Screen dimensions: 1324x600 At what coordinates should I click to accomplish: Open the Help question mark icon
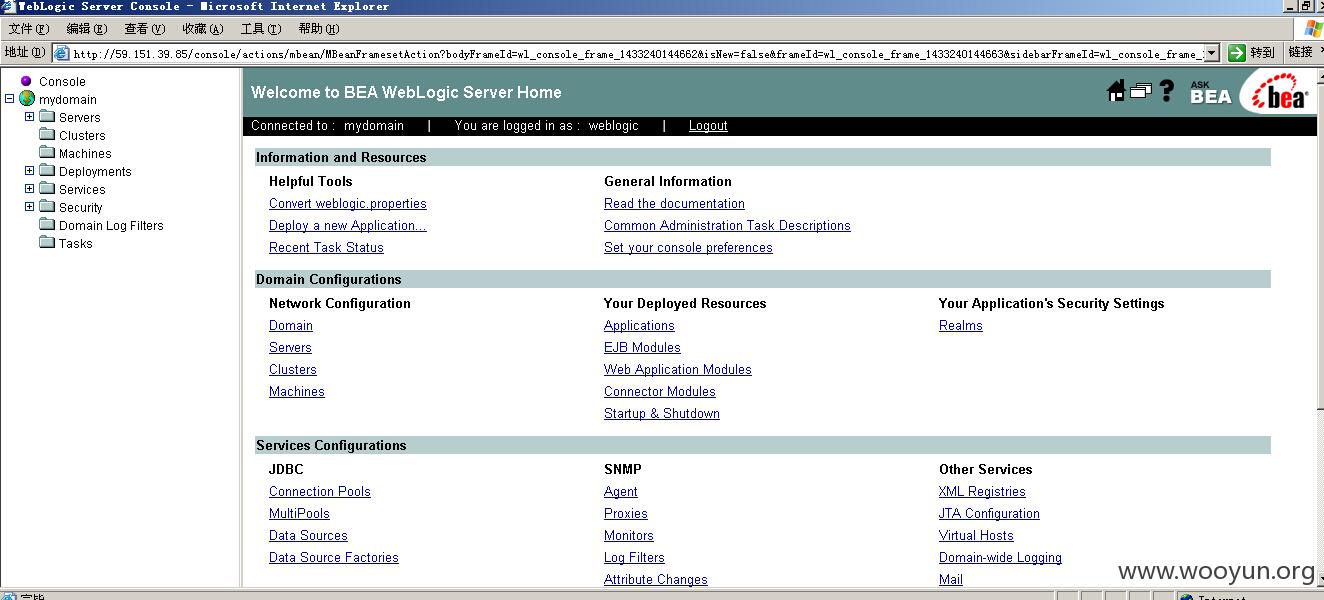(1166, 91)
